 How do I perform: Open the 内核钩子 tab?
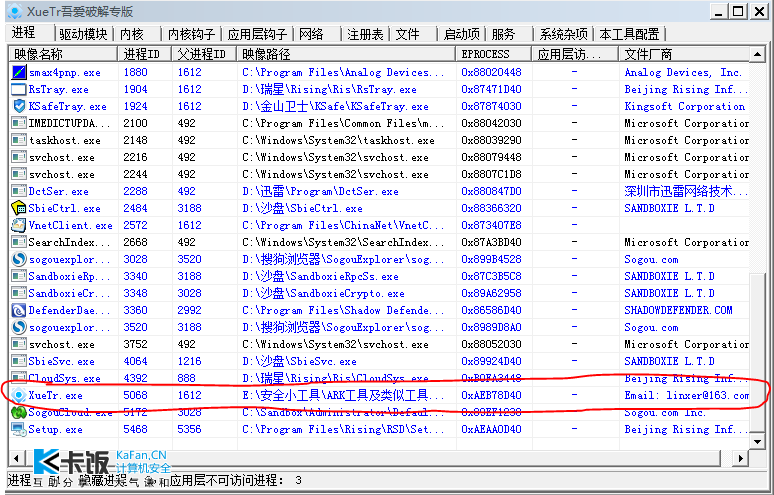191,34
